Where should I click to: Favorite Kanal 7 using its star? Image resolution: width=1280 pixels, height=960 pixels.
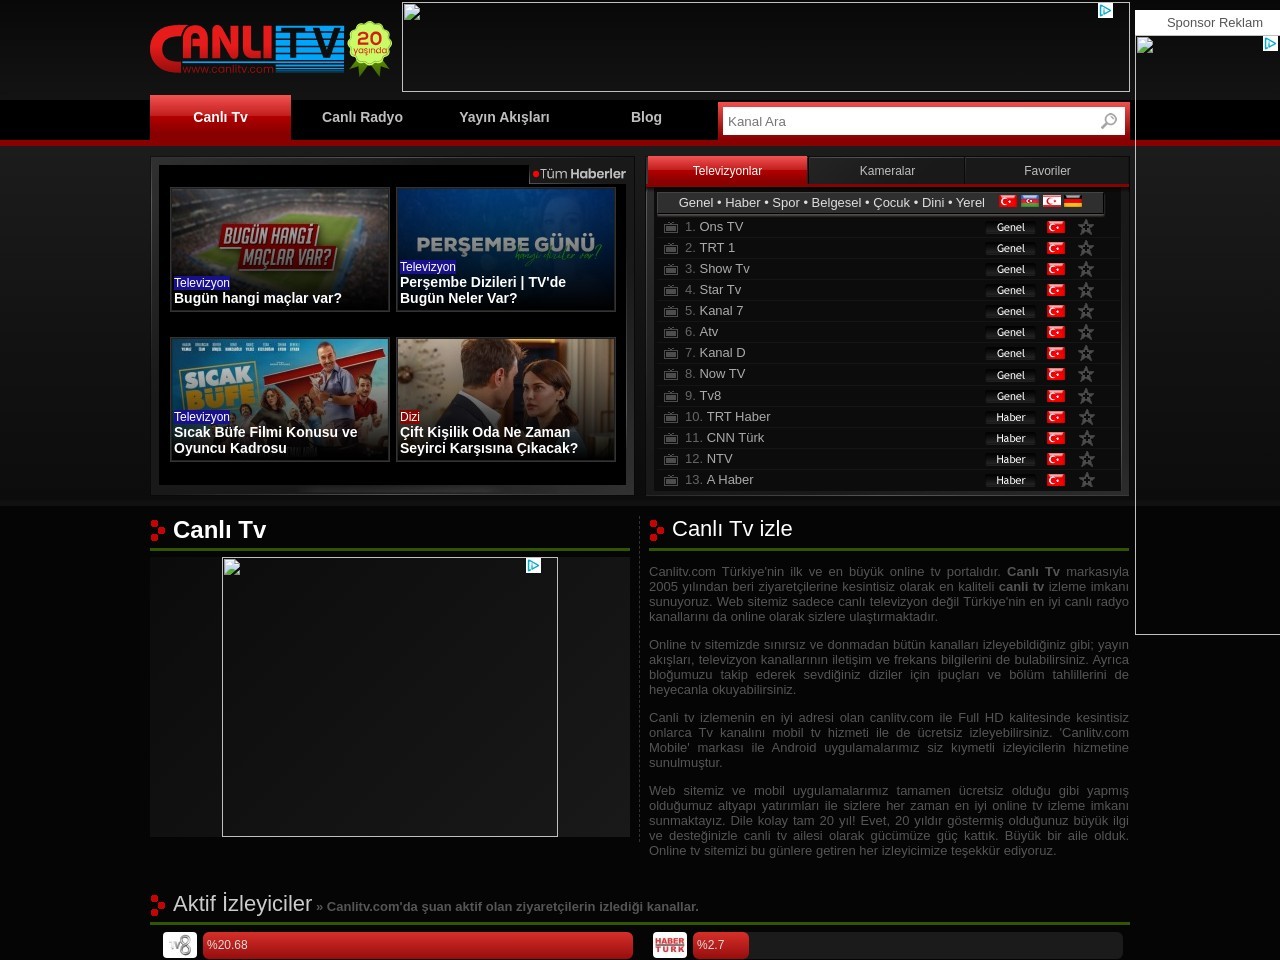coord(1086,311)
